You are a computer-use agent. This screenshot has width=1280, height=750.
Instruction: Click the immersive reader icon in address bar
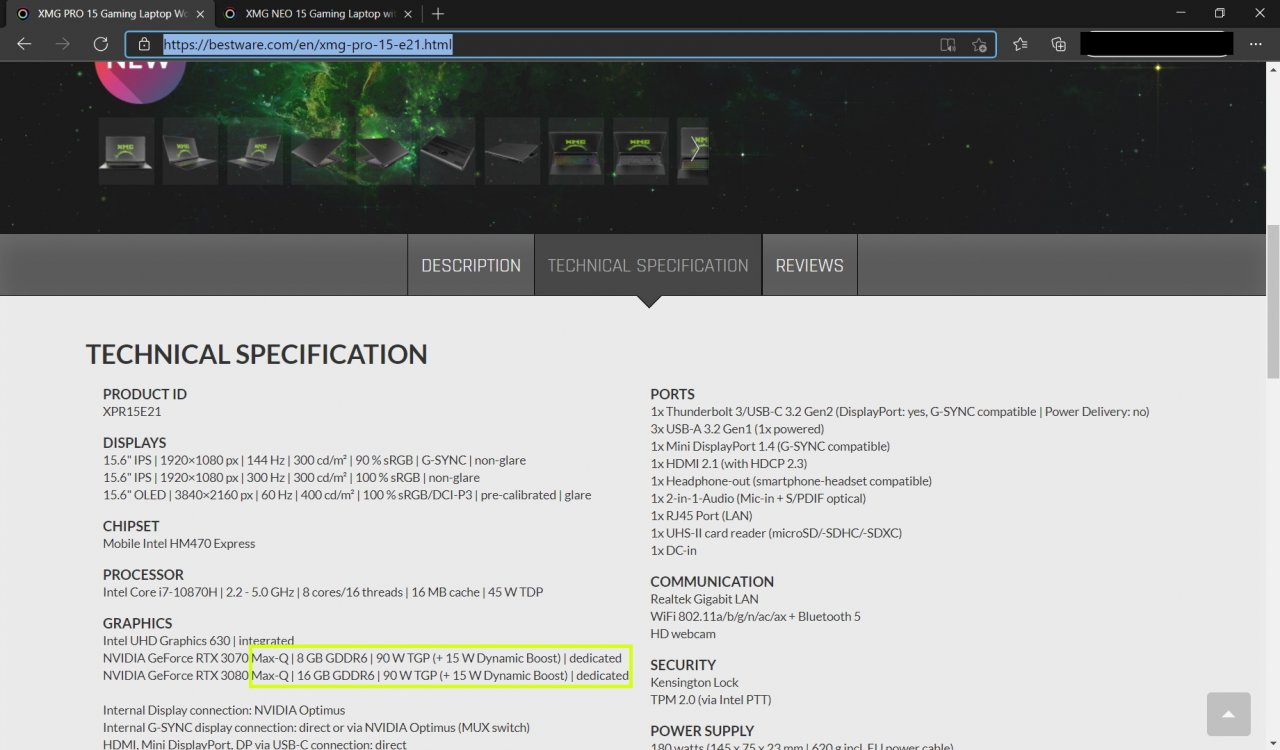click(948, 45)
